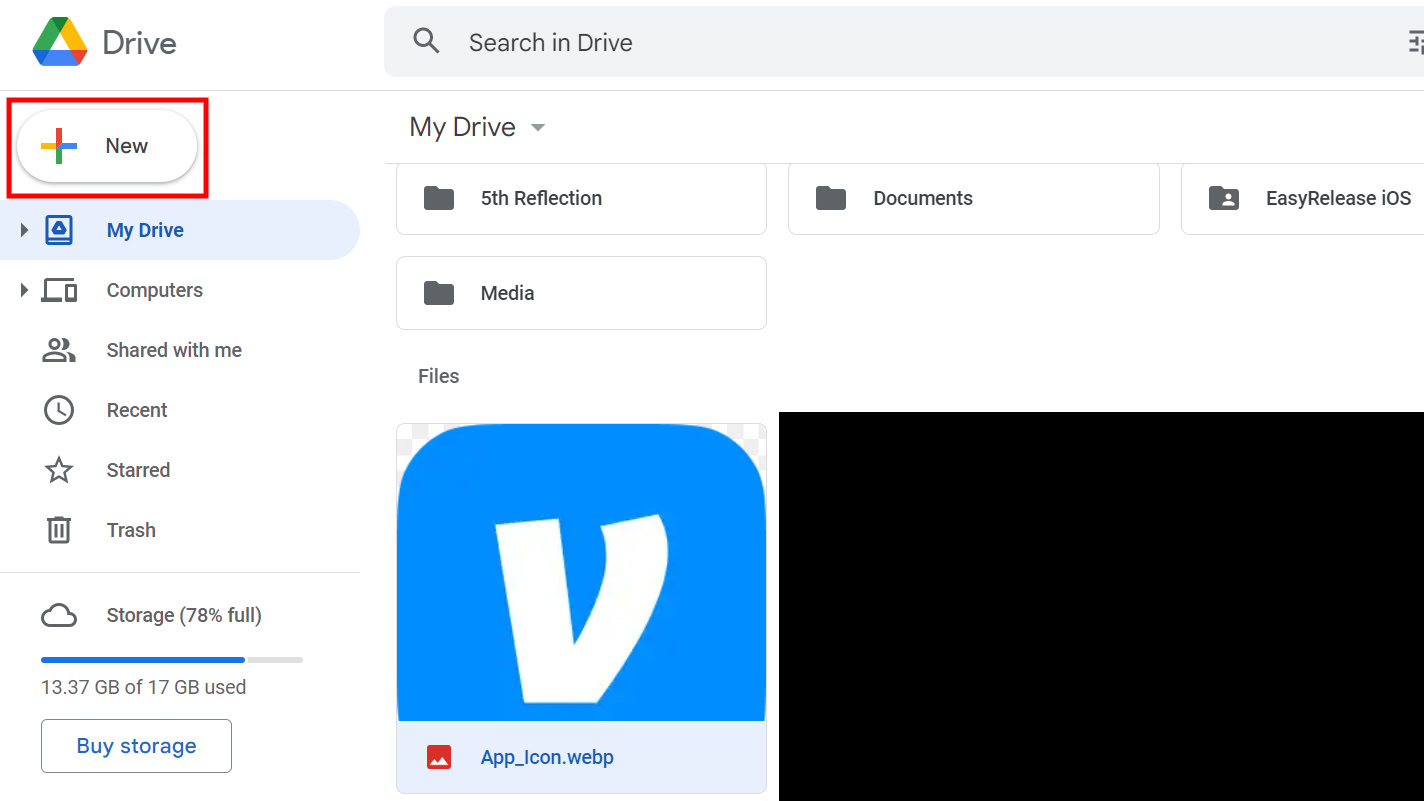This screenshot has width=1424, height=801.
Task: Click the Storage cloud icon
Action: [59, 616]
